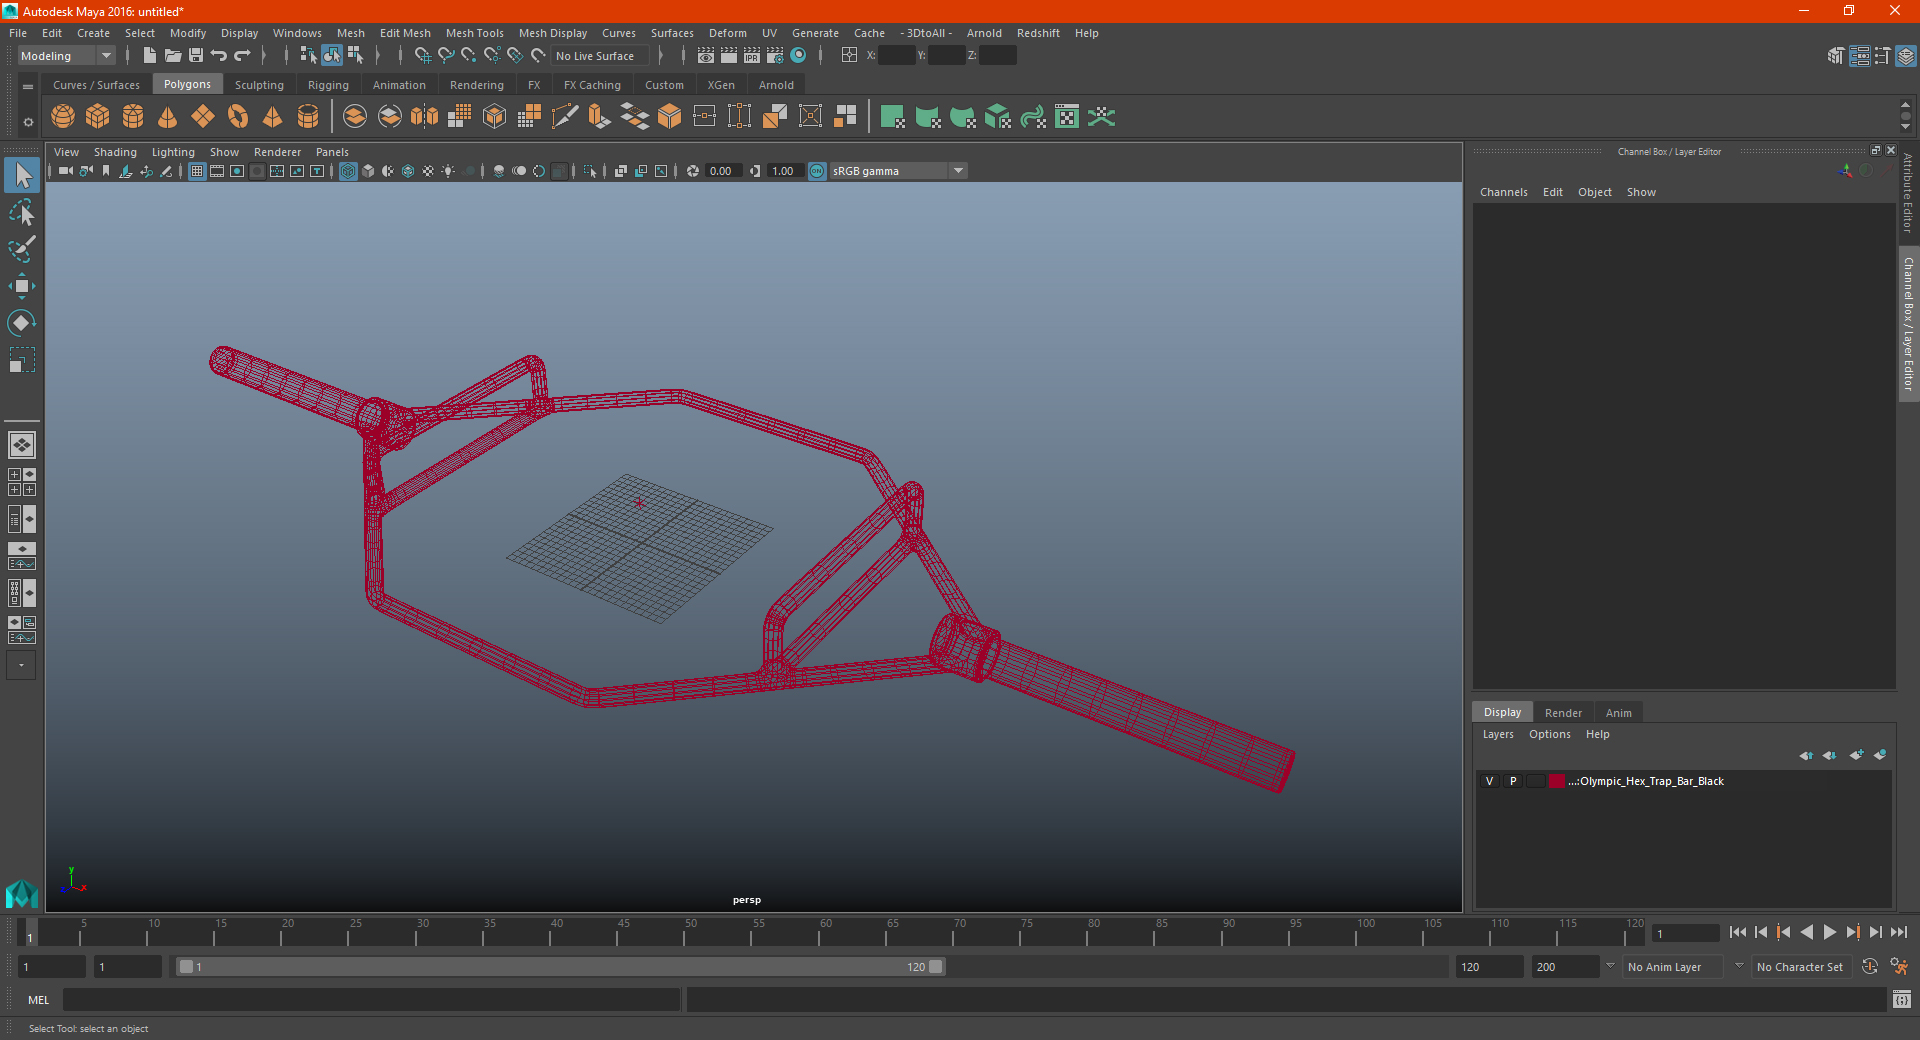The image size is (1920, 1040).
Task: Open the Renderer viewport menu
Action: (277, 152)
